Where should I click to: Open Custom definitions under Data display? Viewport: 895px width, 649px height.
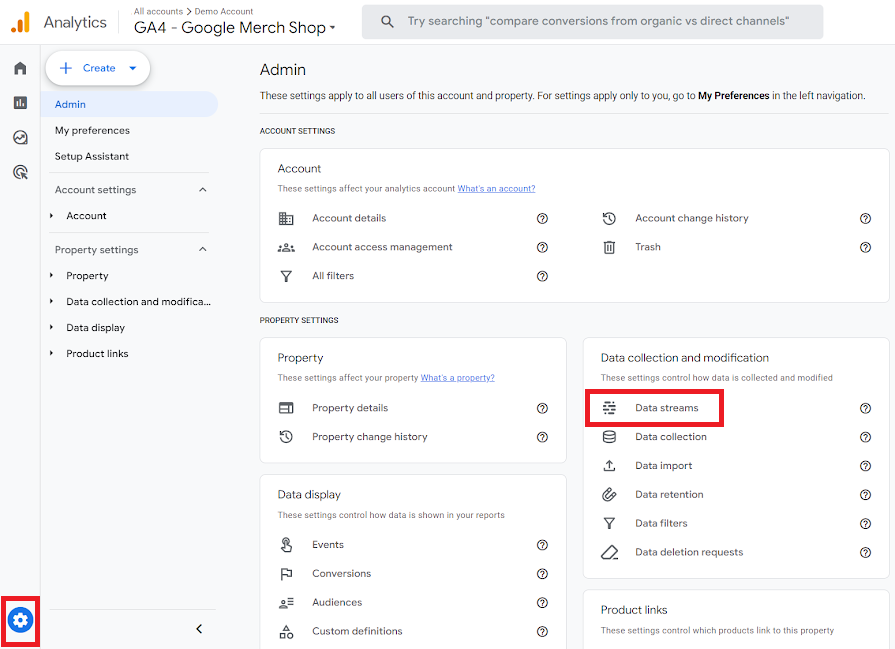357,631
